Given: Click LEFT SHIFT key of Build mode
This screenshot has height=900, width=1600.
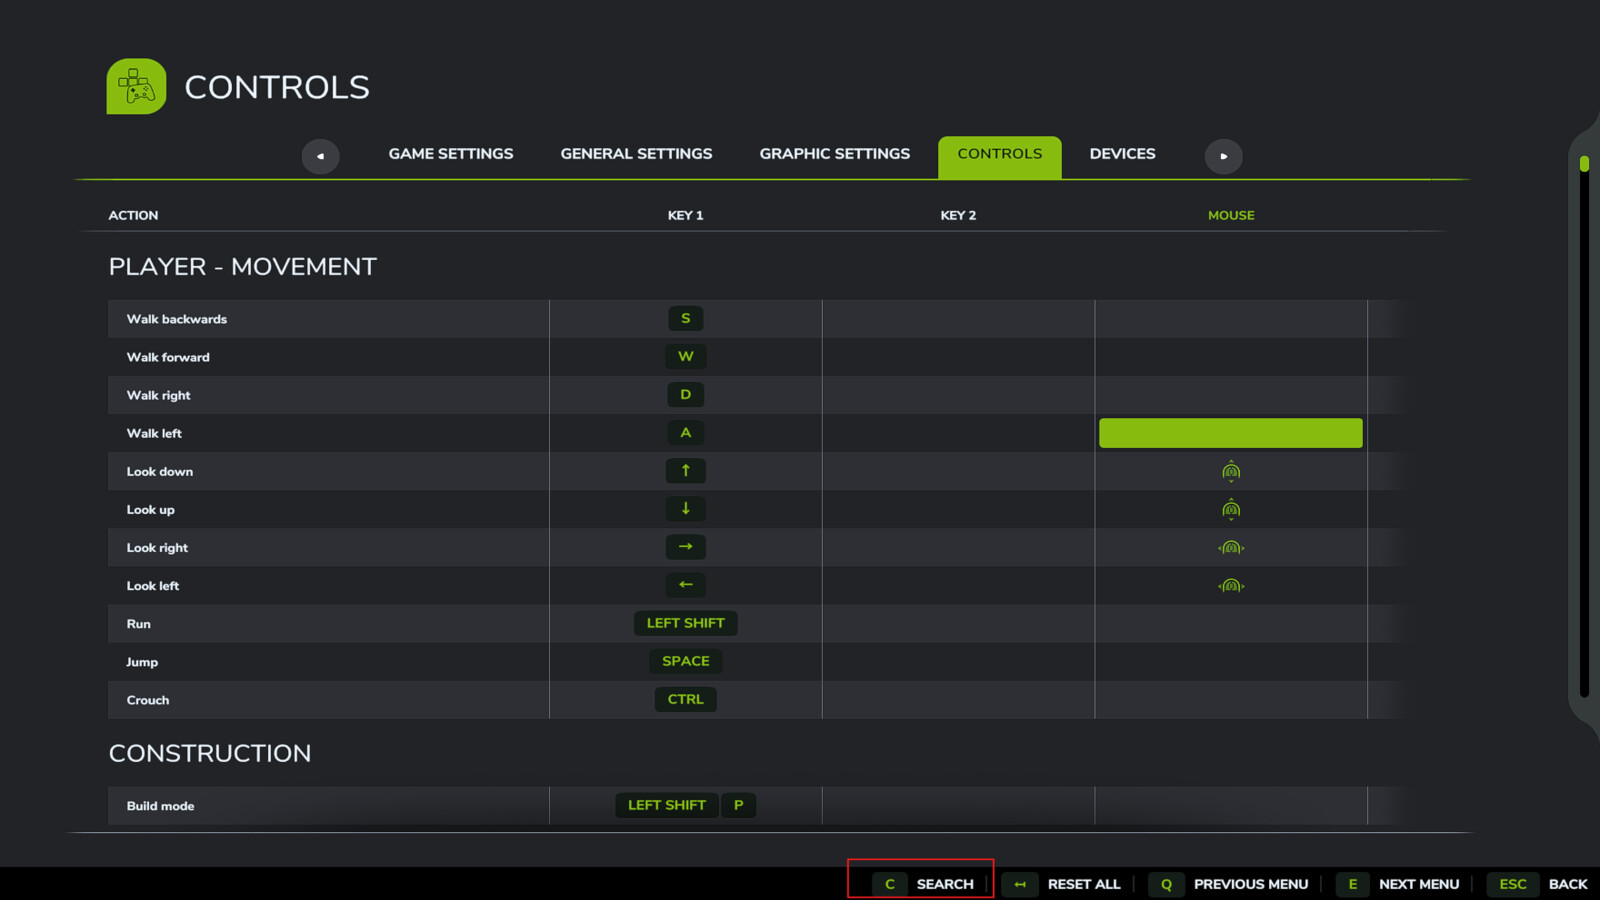Looking at the screenshot, I should [x=667, y=805].
